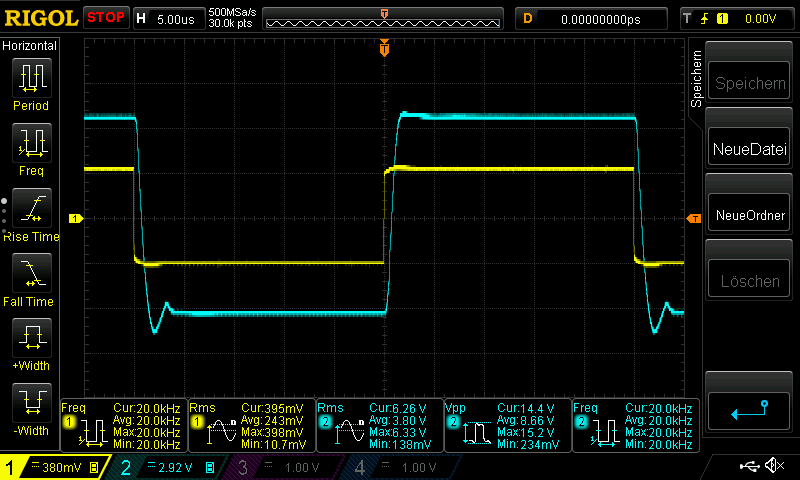Click the delay value 0.00000000ps field
The image size is (800, 480).
click(591, 19)
